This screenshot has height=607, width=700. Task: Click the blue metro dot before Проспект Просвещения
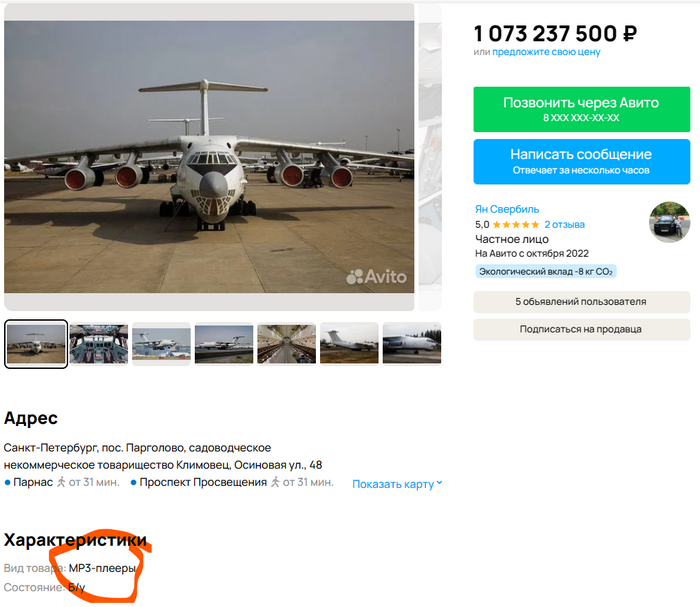pos(133,482)
